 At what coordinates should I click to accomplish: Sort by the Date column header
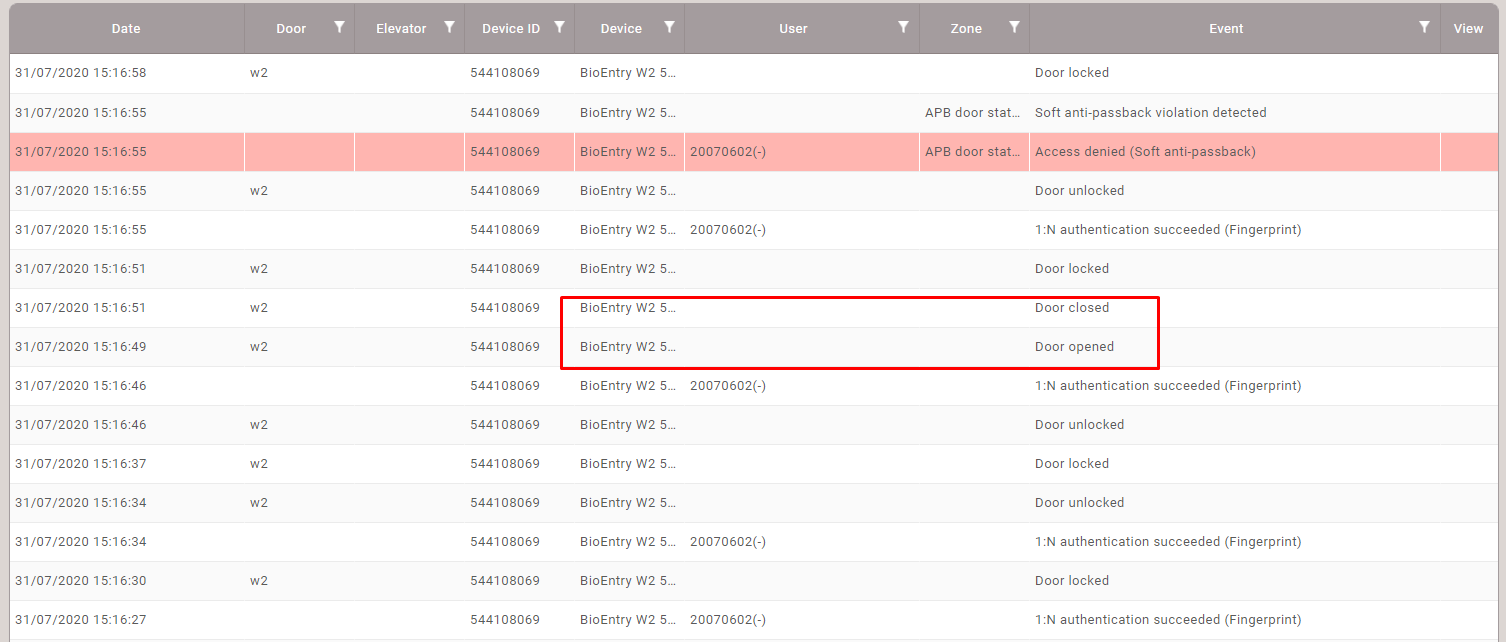click(126, 29)
